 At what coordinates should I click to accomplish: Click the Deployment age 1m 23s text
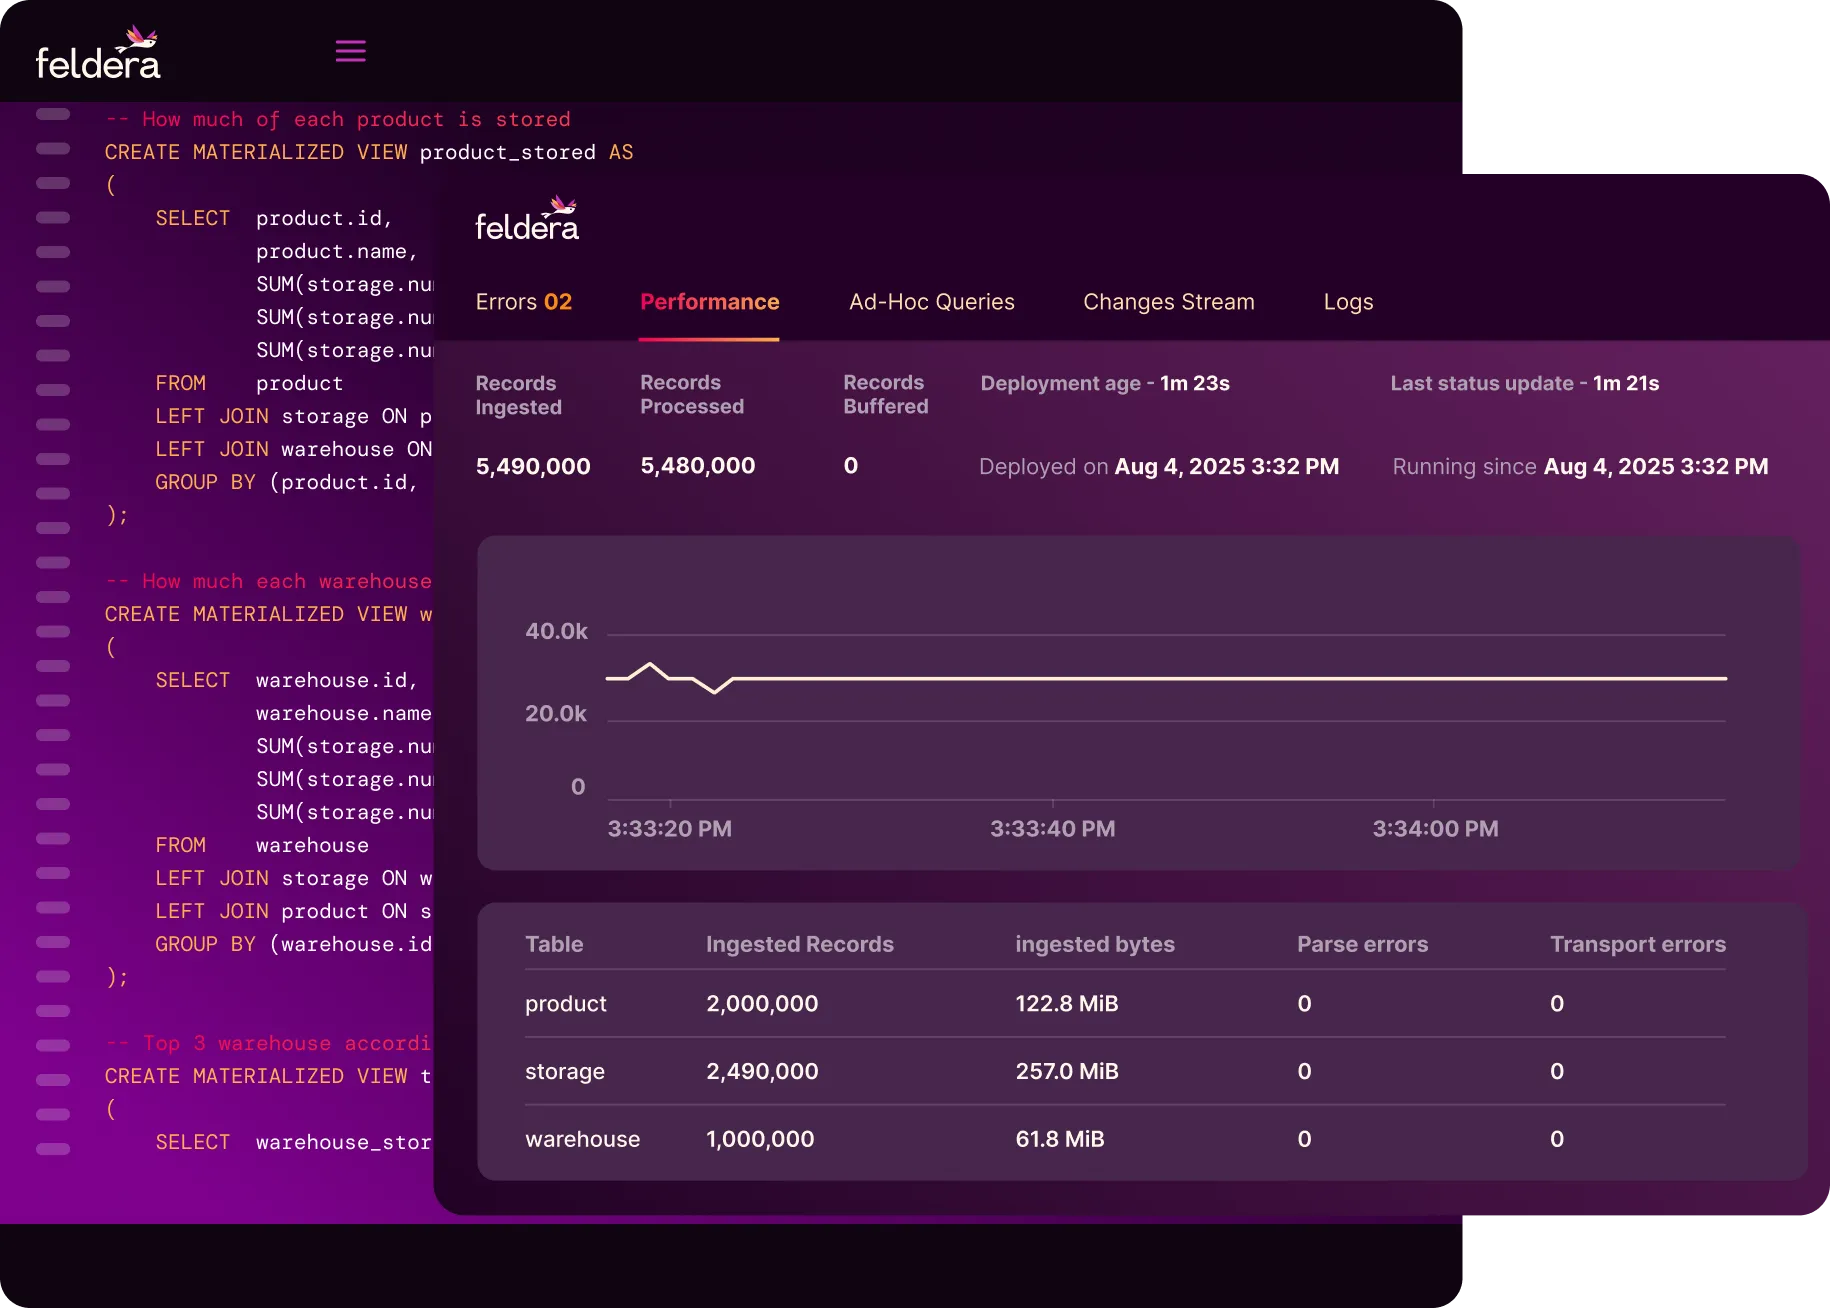click(x=1105, y=383)
